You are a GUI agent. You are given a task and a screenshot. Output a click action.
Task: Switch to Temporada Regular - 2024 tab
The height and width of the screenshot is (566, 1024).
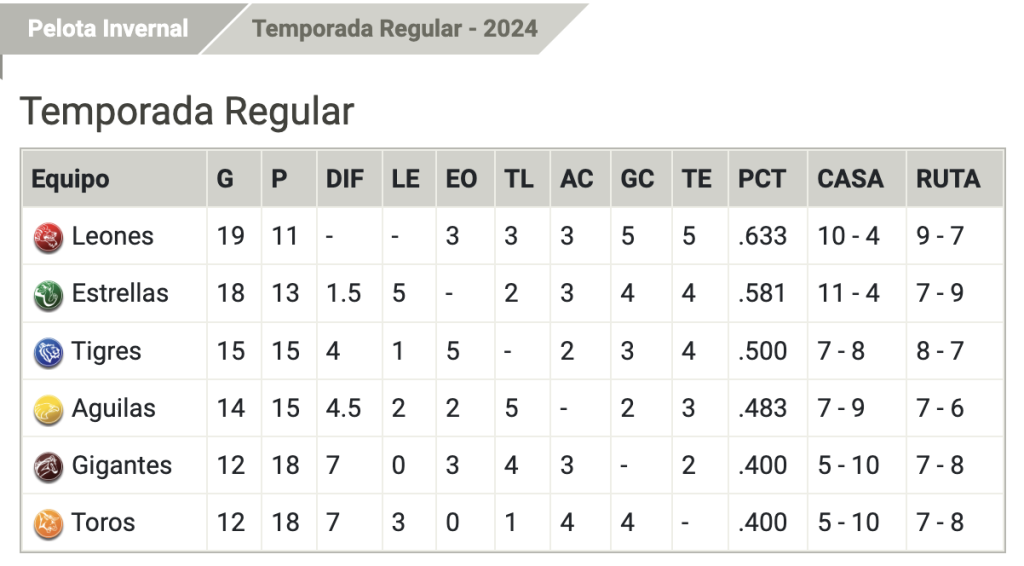tap(394, 29)
